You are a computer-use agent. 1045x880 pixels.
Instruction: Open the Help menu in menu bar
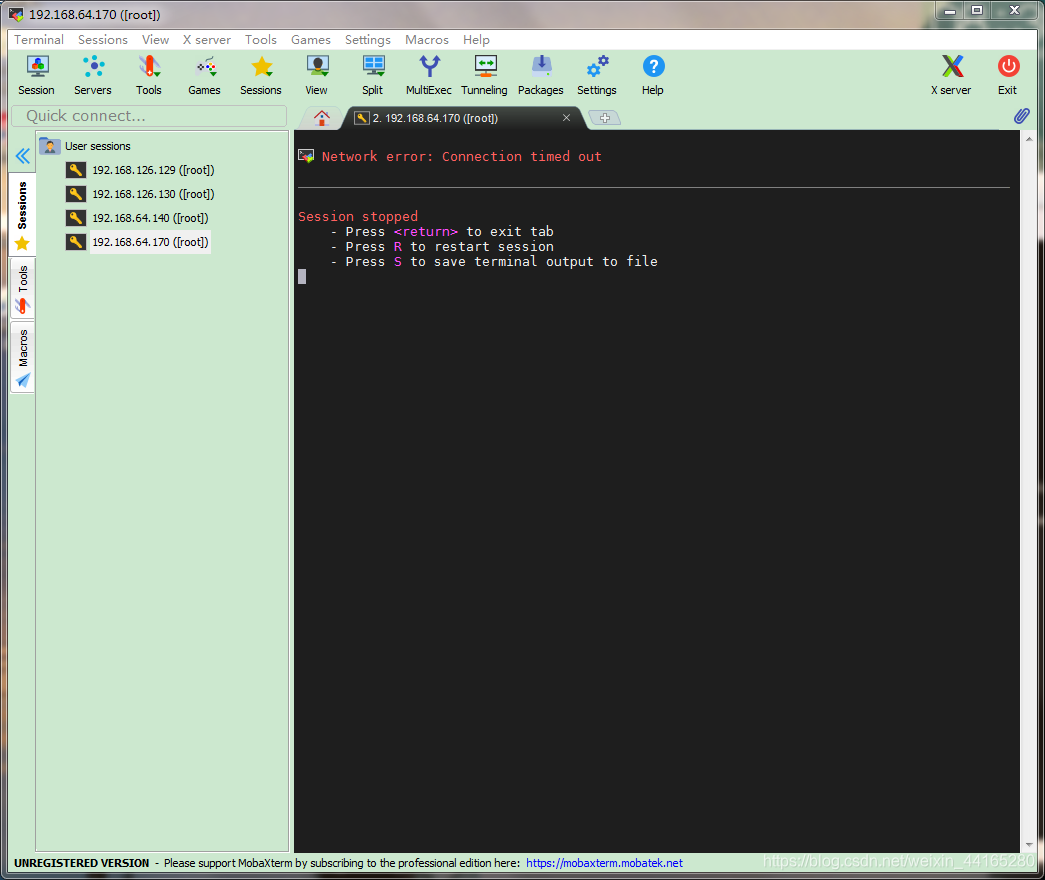pos(476,39)
